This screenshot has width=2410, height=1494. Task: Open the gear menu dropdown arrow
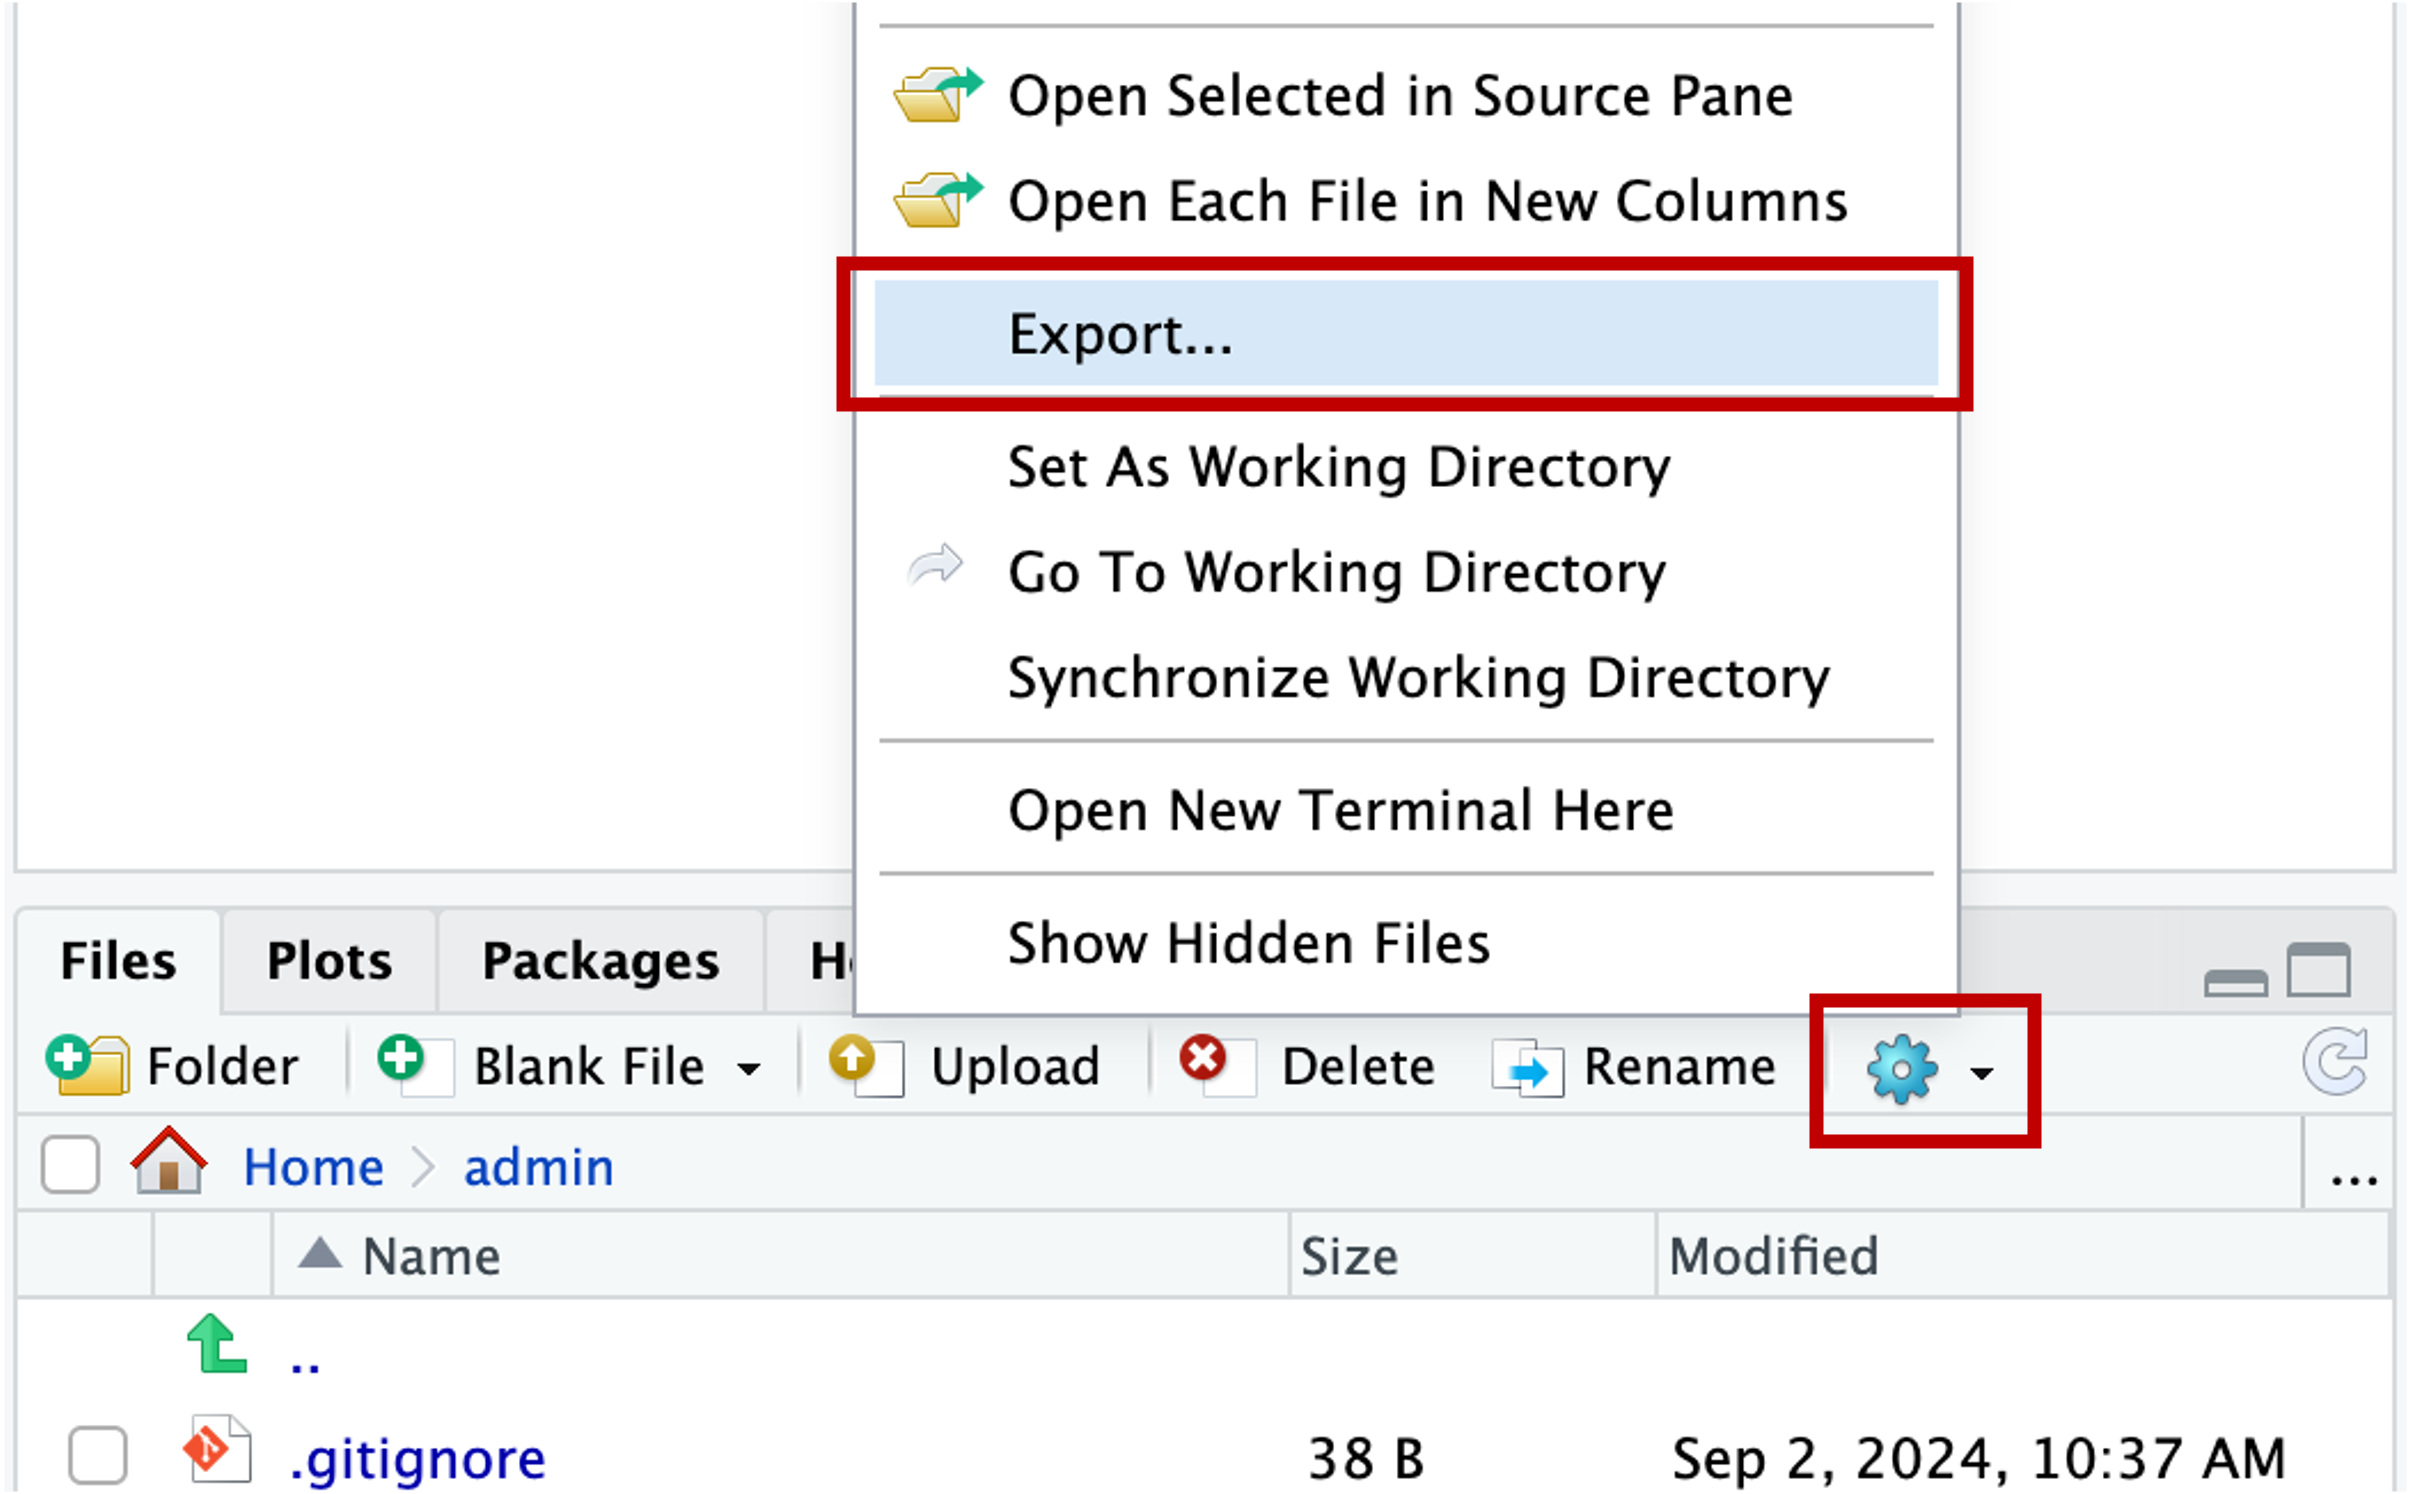(1981, 1073)
